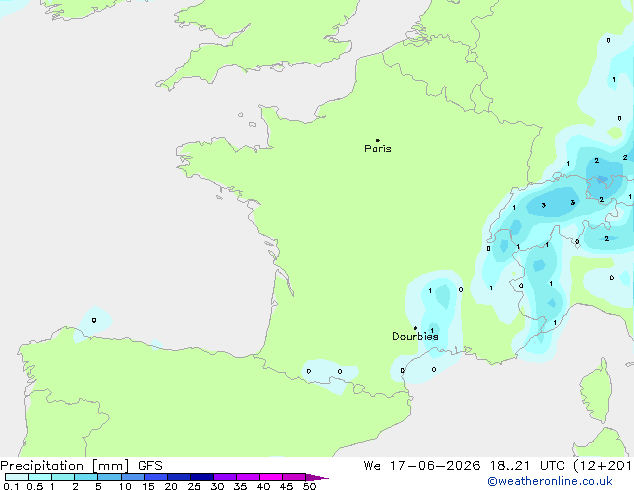This screenshot has width=634, height=490.
Task: Select the 5–10 mm legend color box
Action: [109, 477]
